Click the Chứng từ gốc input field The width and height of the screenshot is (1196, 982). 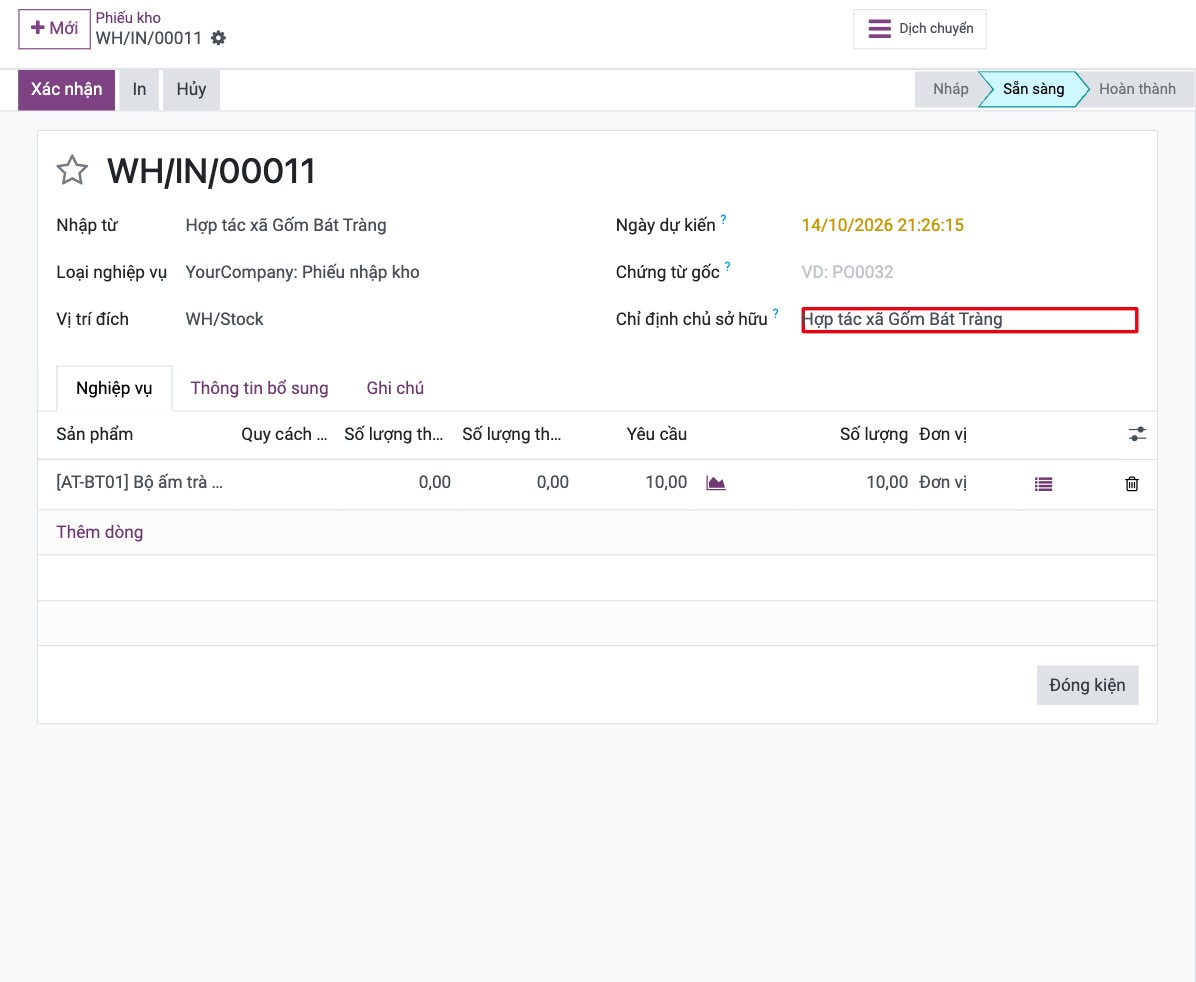click(x=969, y=272)
